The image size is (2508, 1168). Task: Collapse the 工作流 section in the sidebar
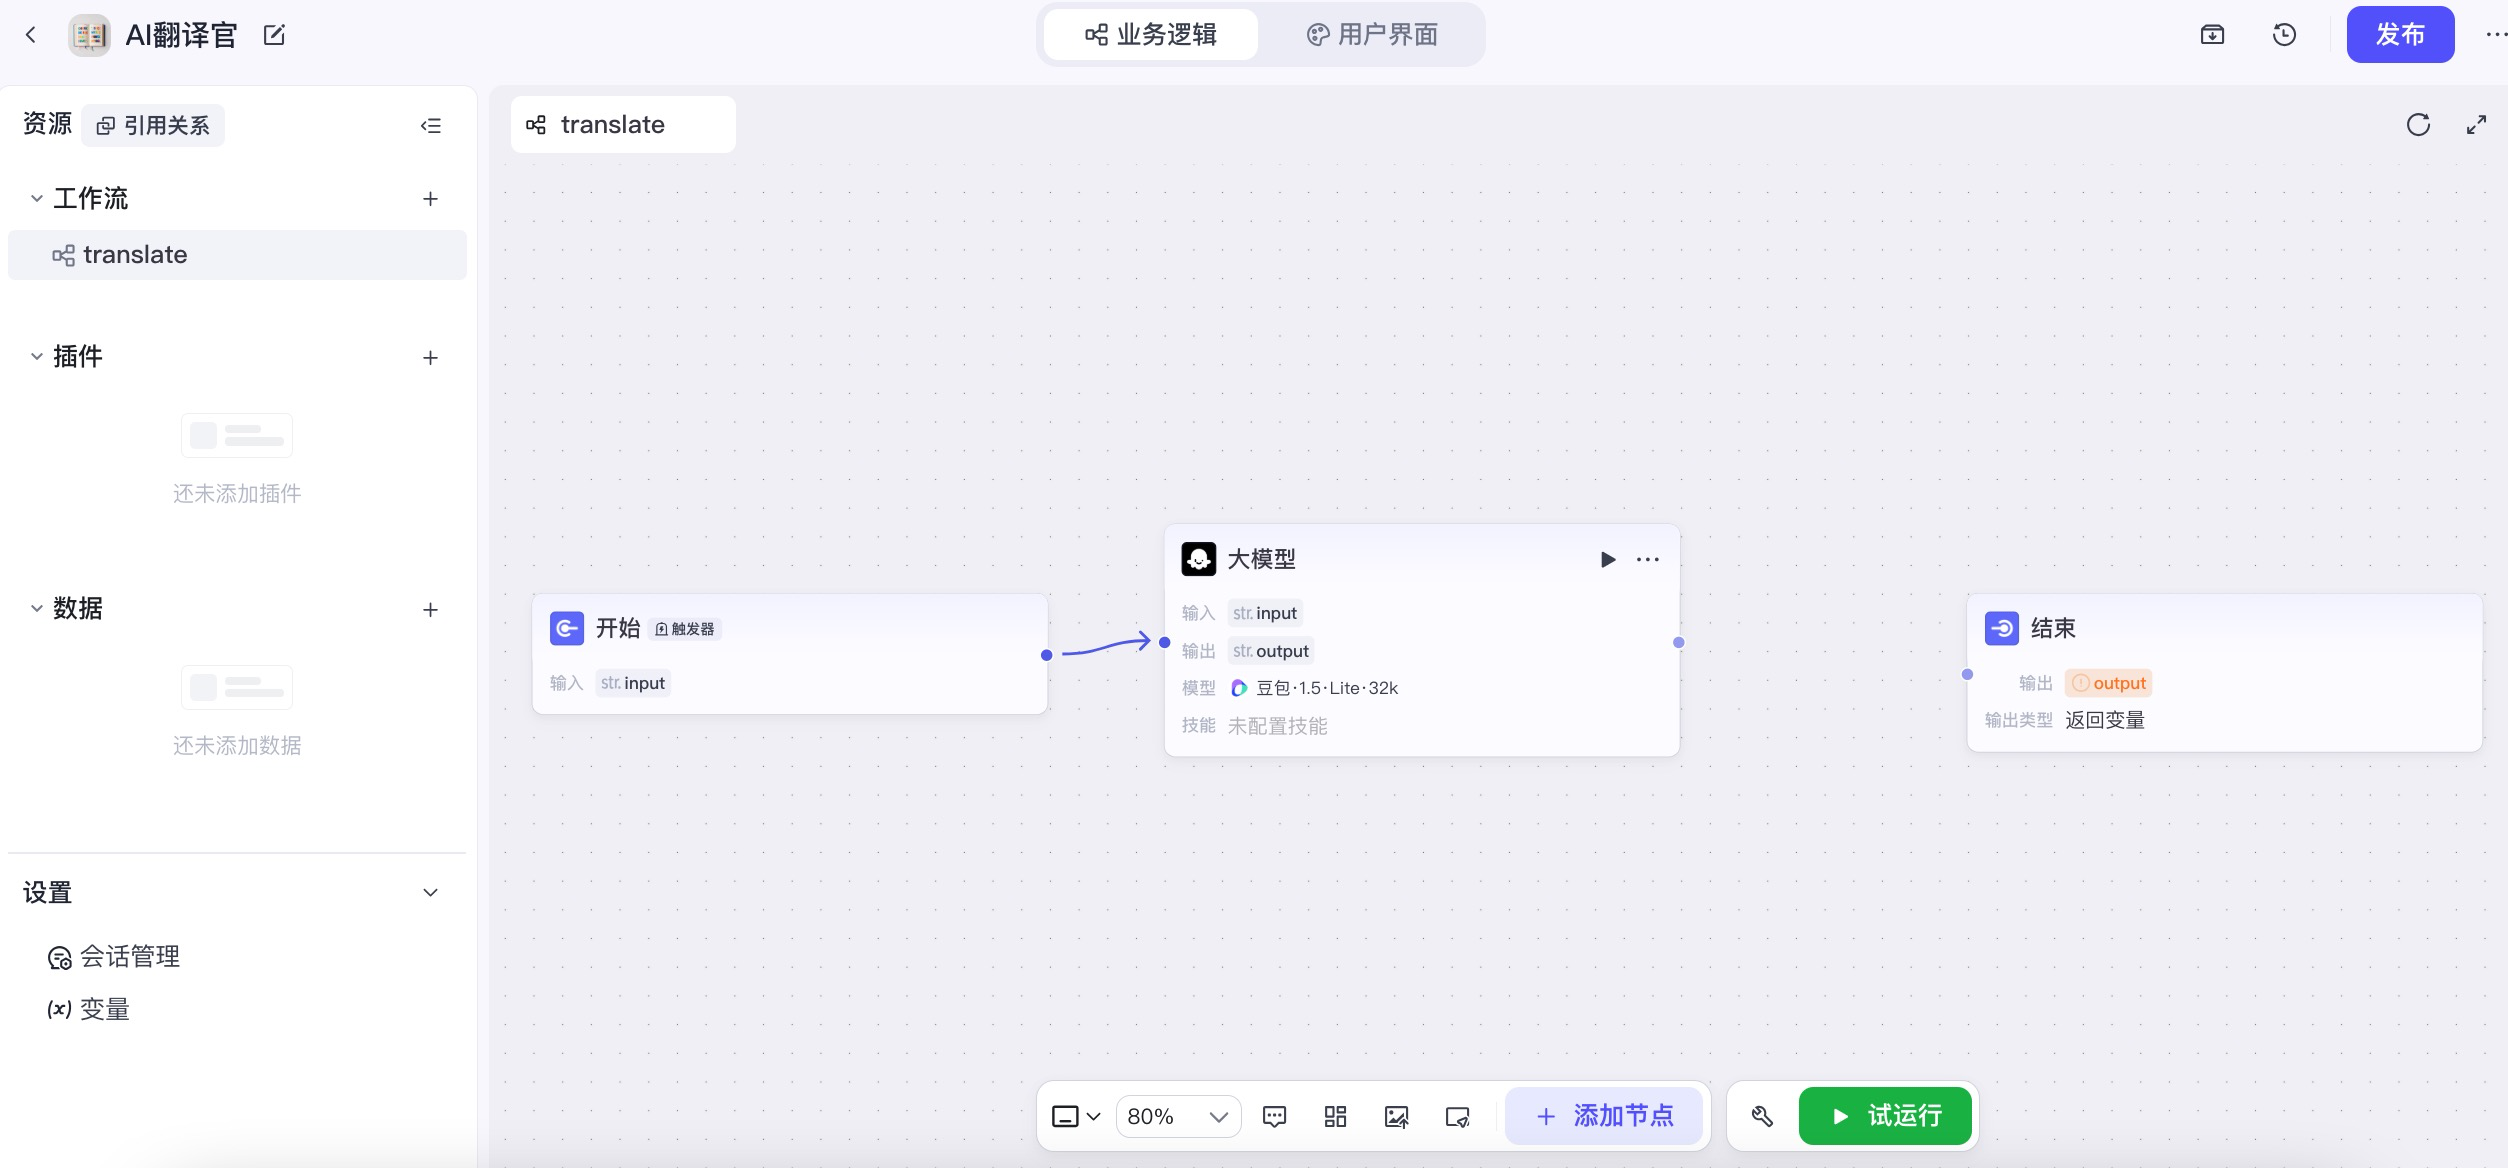coord(35,198)
